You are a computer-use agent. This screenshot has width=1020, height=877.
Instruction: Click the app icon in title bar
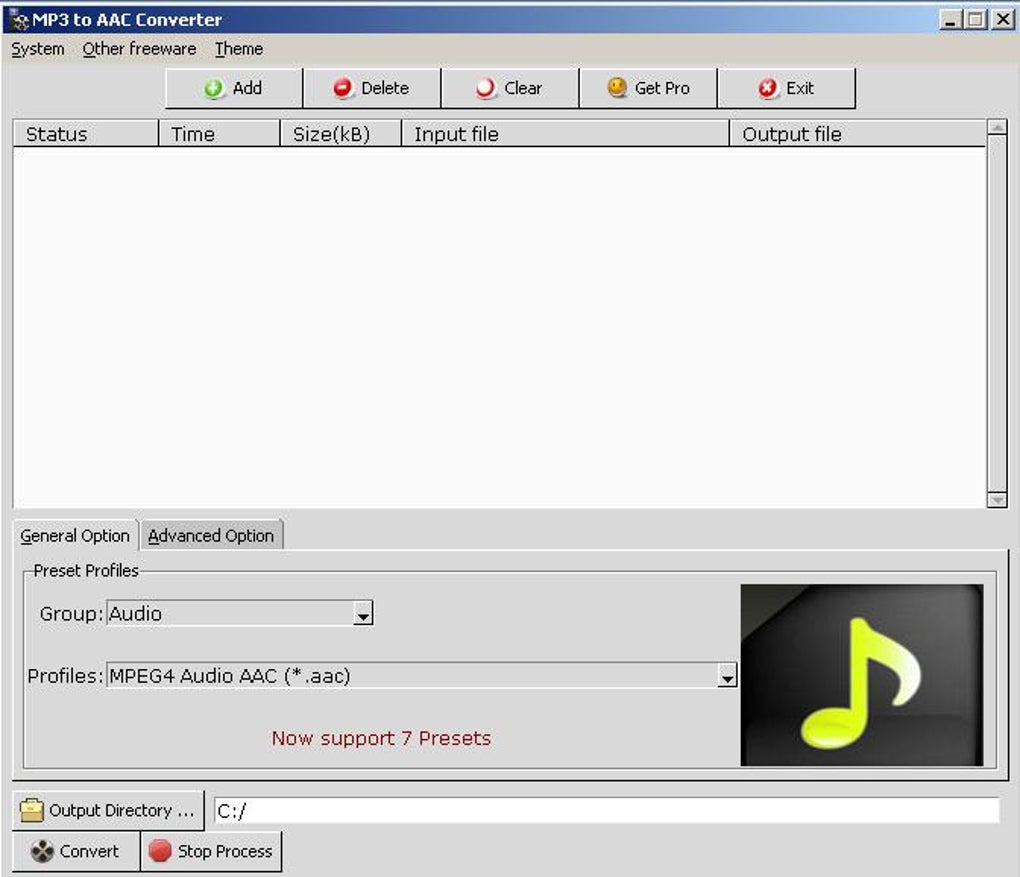pos(20,20)
